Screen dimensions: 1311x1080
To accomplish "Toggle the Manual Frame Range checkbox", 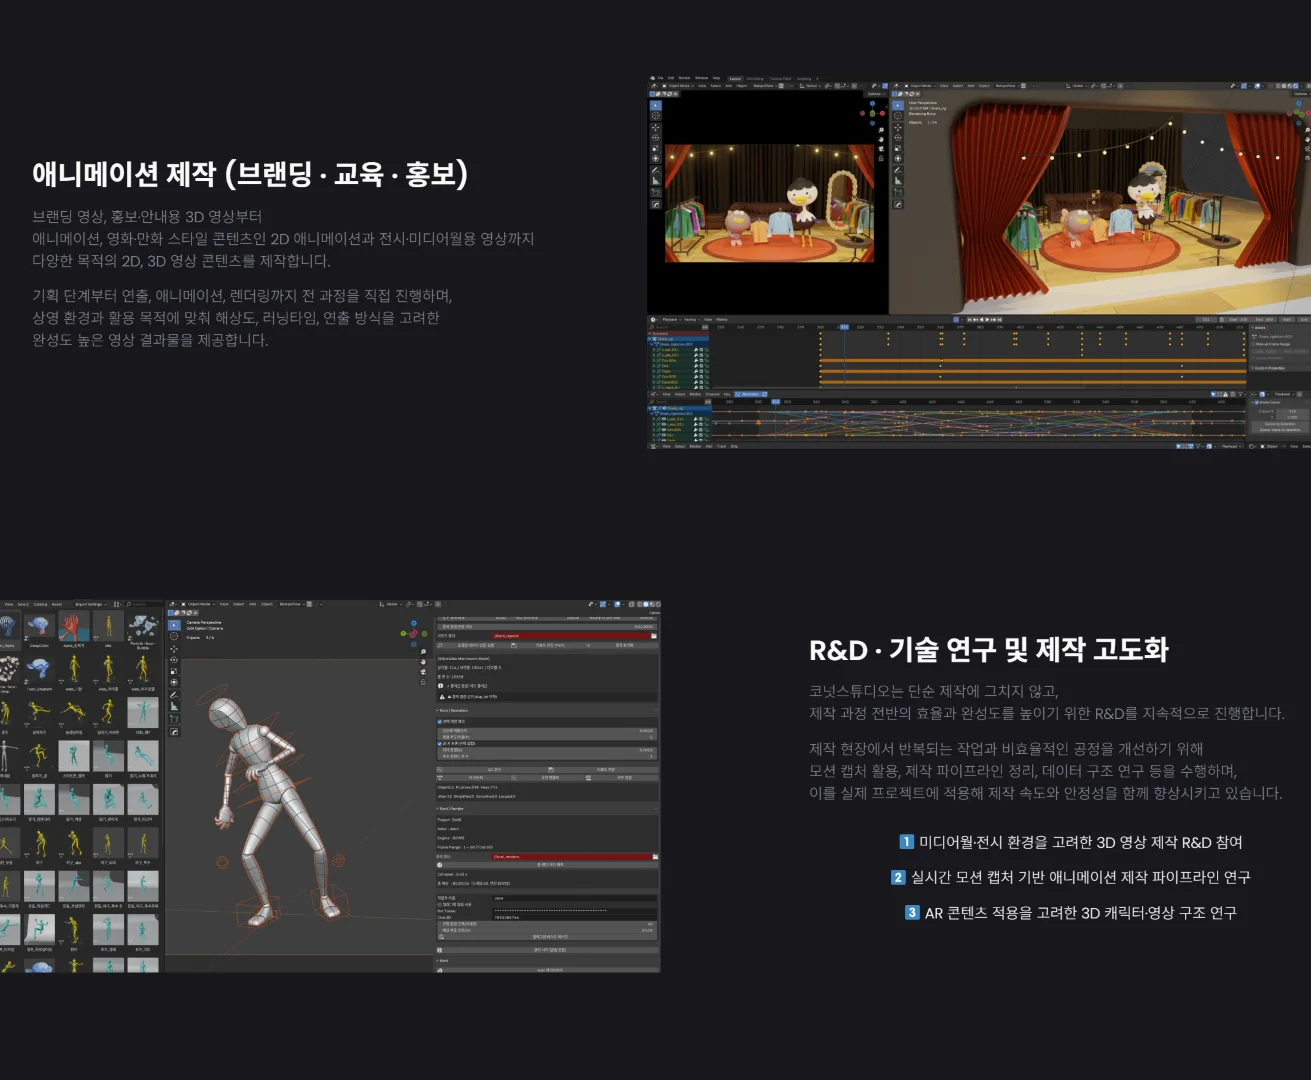I will pyautogui.click(x=1253, y=344).
